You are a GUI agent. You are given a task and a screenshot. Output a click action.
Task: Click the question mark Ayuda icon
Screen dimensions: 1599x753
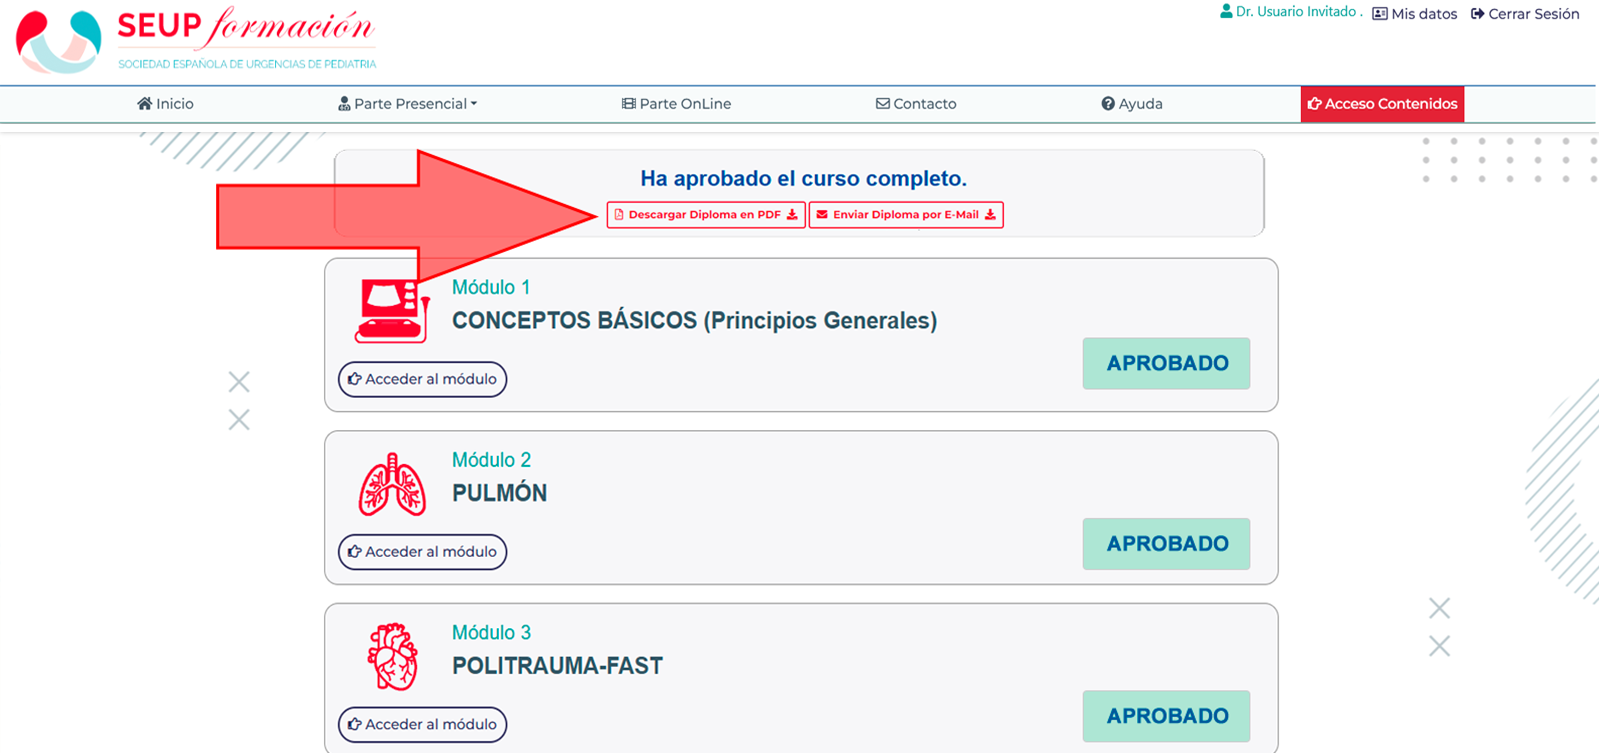click(x=1108, y=104)
